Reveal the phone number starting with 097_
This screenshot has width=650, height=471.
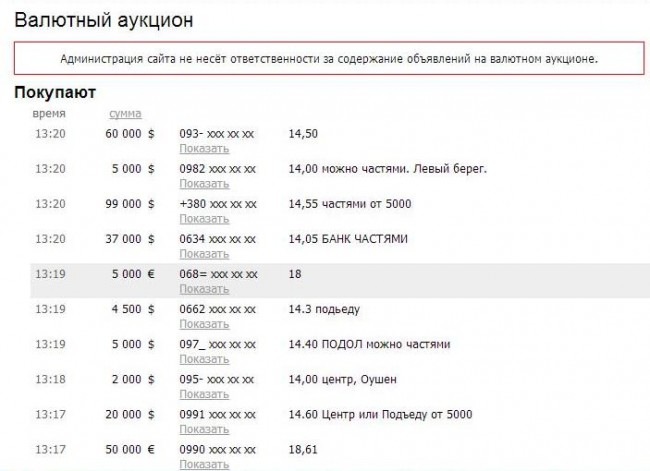coord(204,359)
